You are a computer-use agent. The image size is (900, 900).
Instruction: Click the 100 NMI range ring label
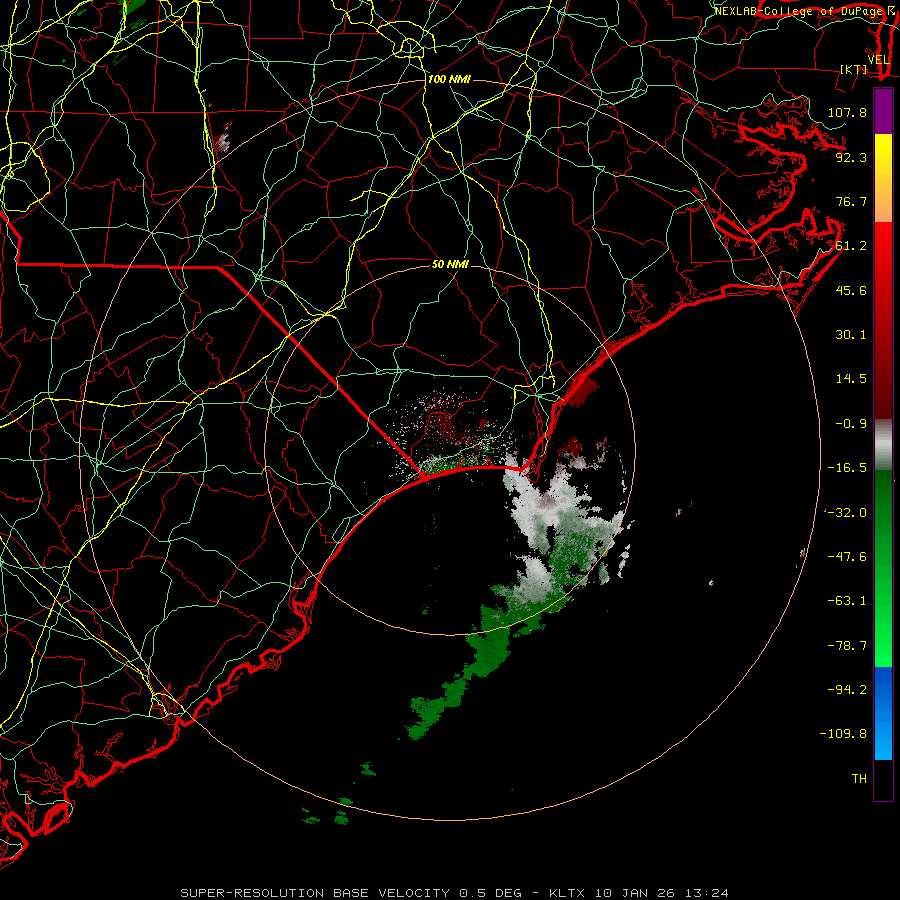tap(449, 79)
